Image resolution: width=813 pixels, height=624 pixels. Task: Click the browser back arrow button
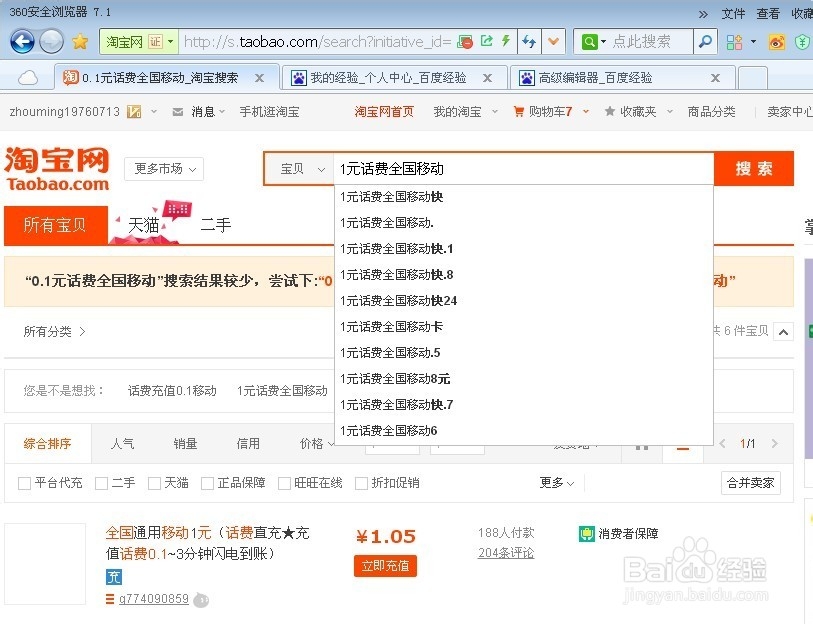tap(22, 41)
